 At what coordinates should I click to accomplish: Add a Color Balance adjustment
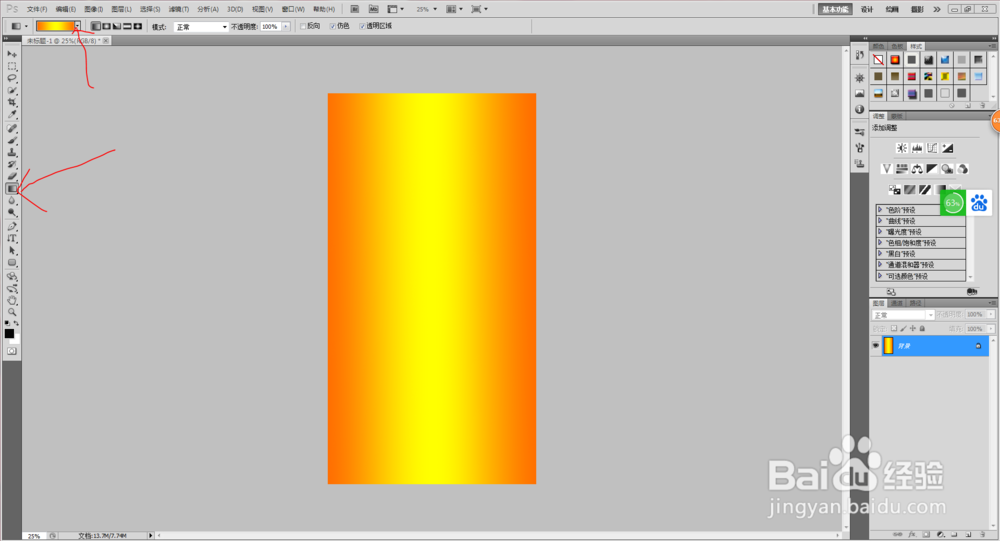coord(917,169)
